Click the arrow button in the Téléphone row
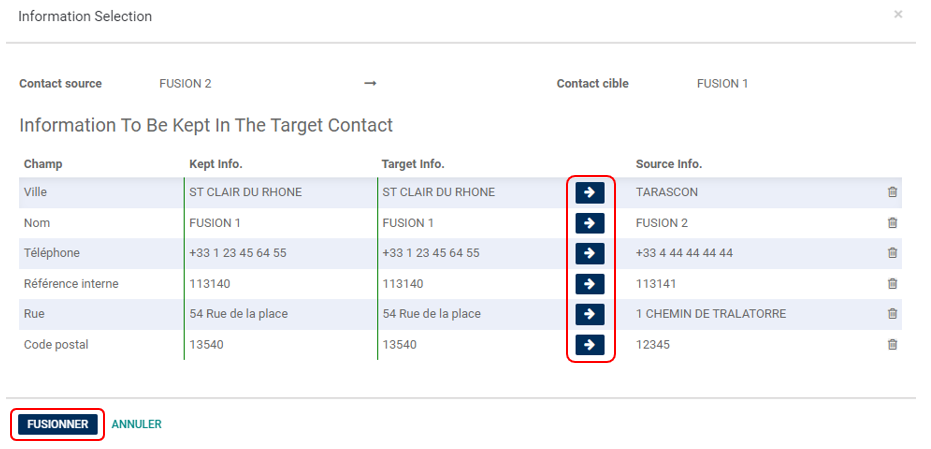 coord(590,253)
